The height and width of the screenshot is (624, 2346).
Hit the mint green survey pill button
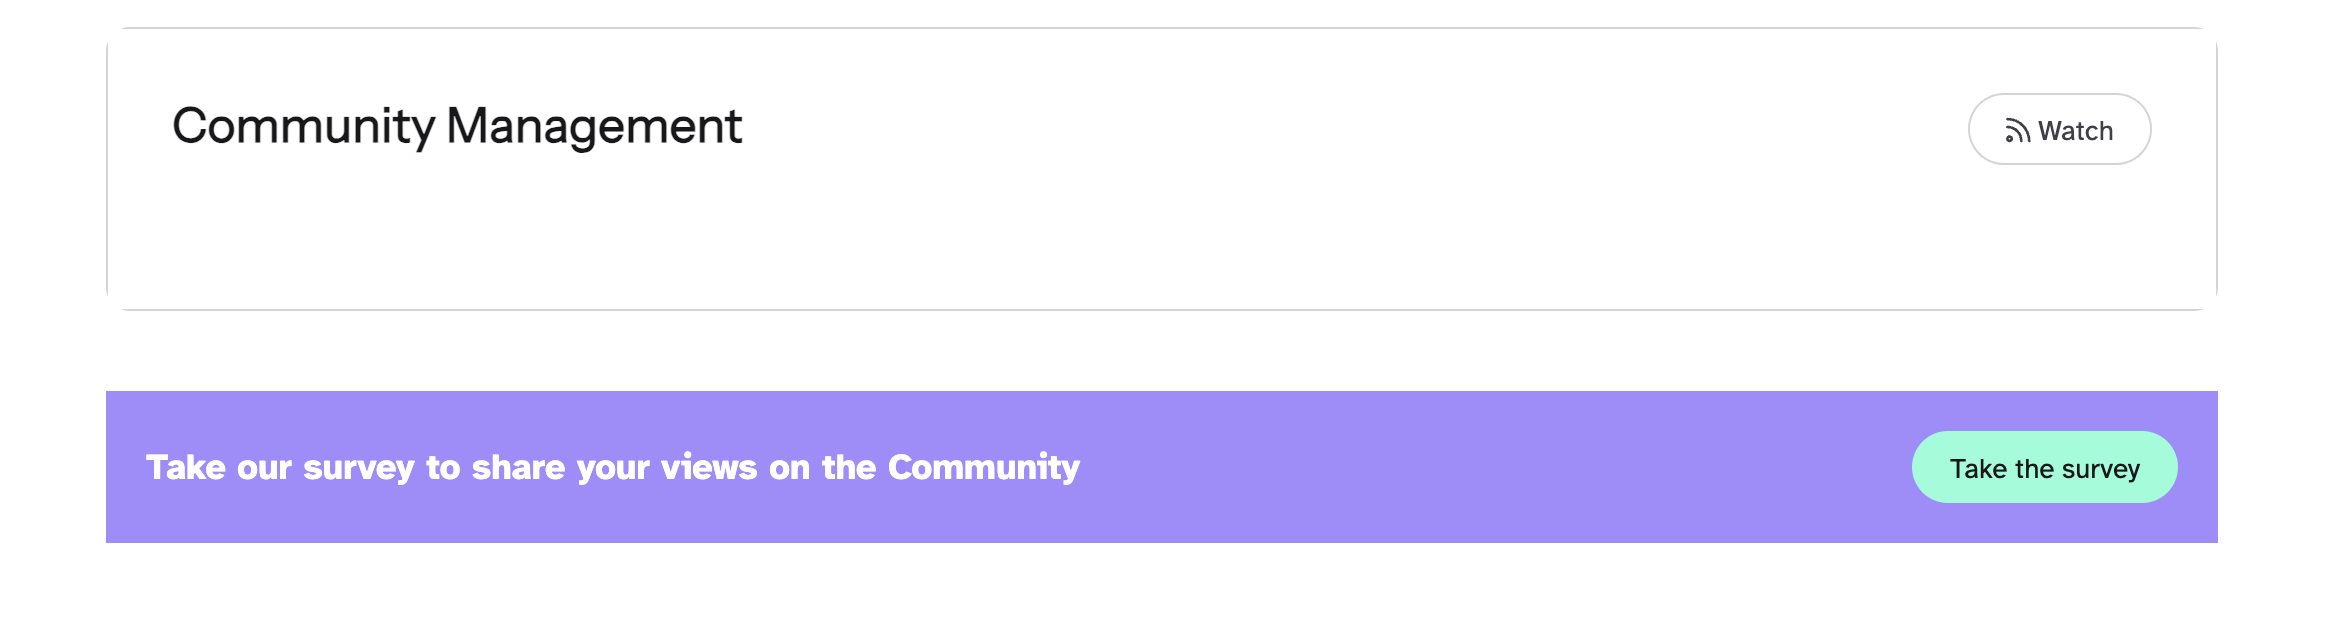[2044, 468]
